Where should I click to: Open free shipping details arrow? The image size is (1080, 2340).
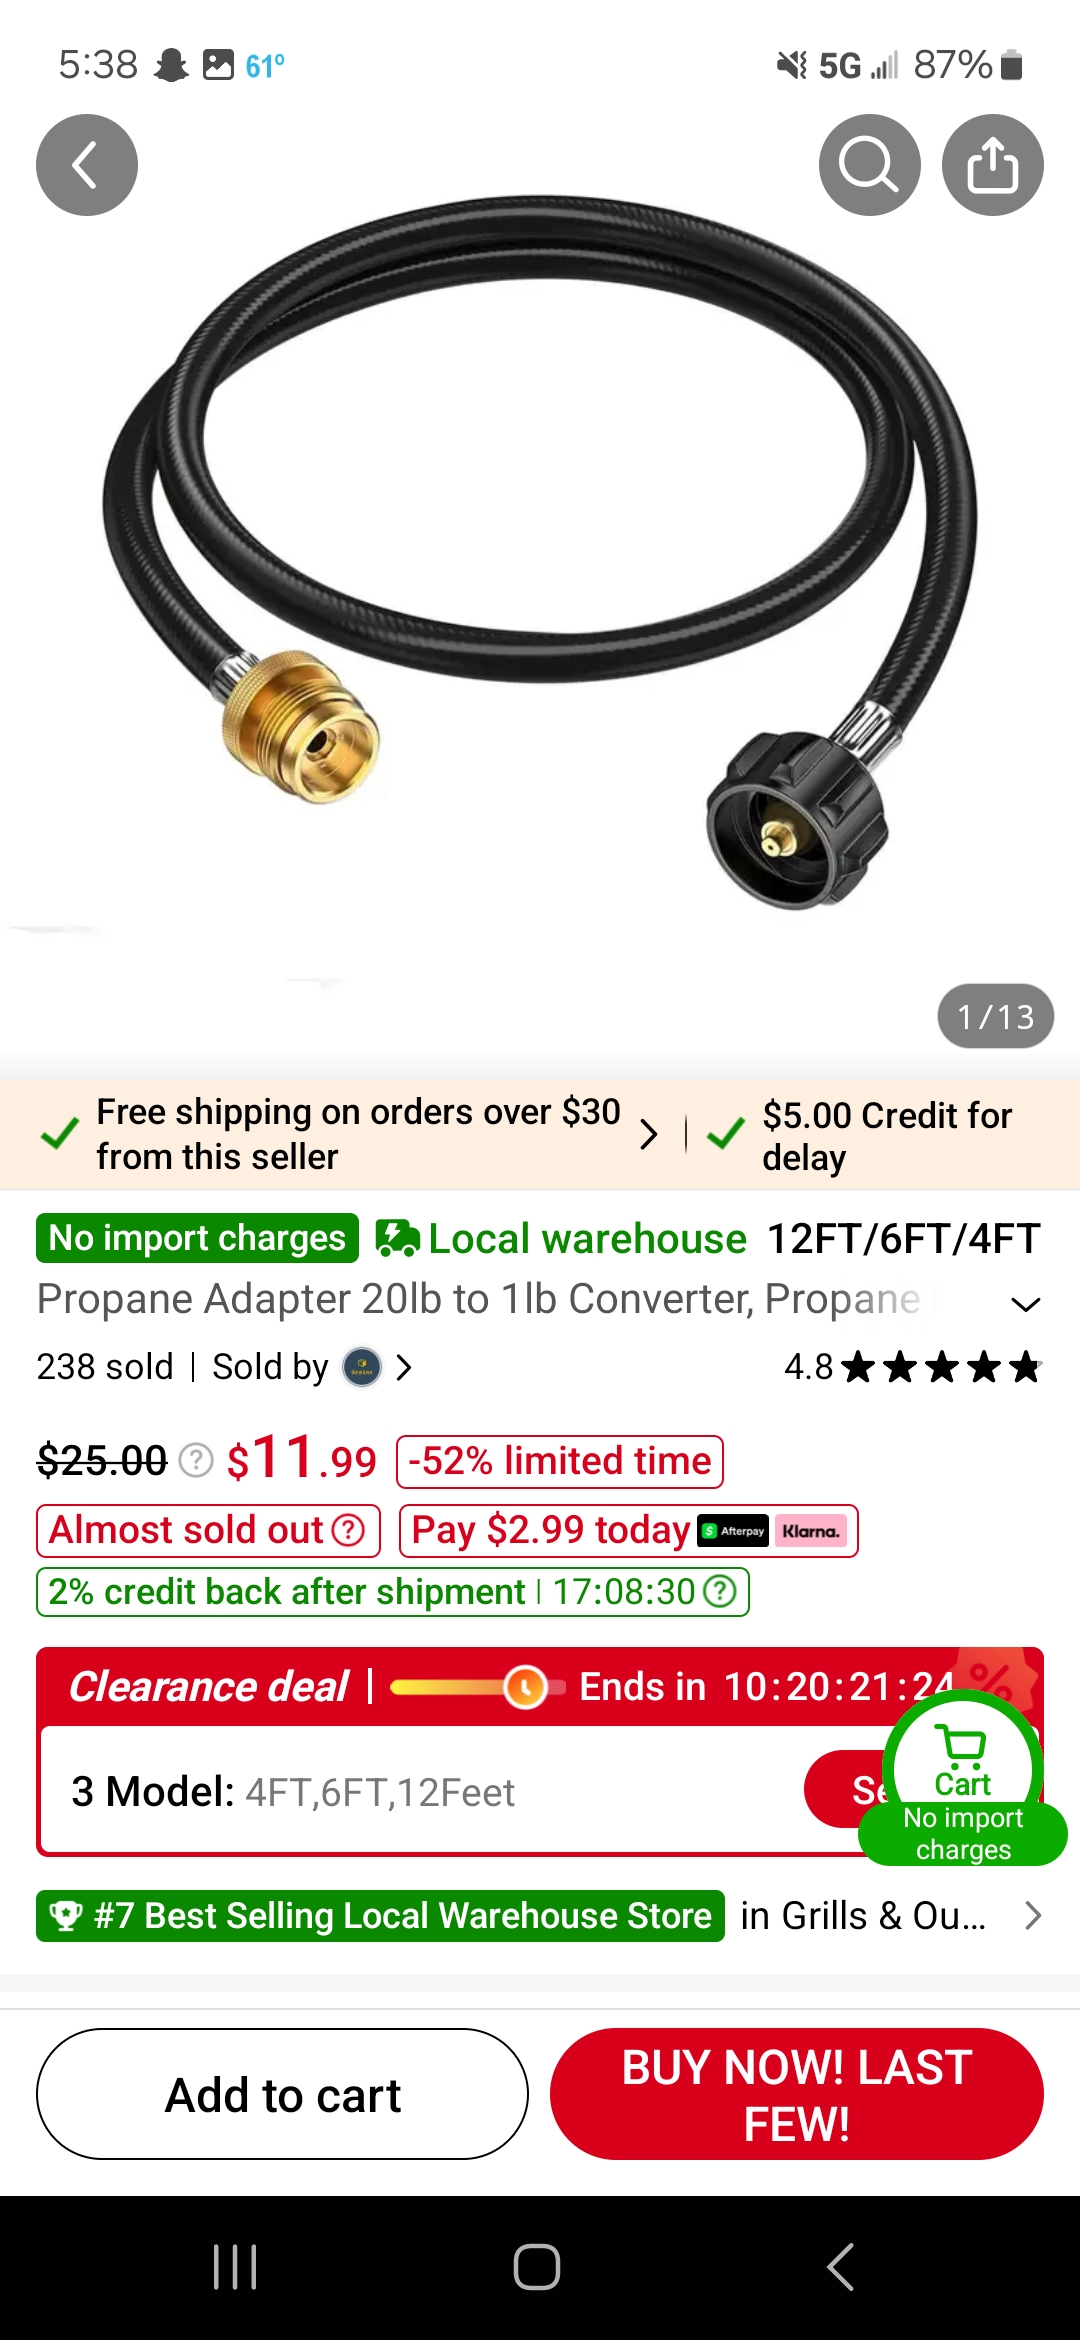(649, 1134)
